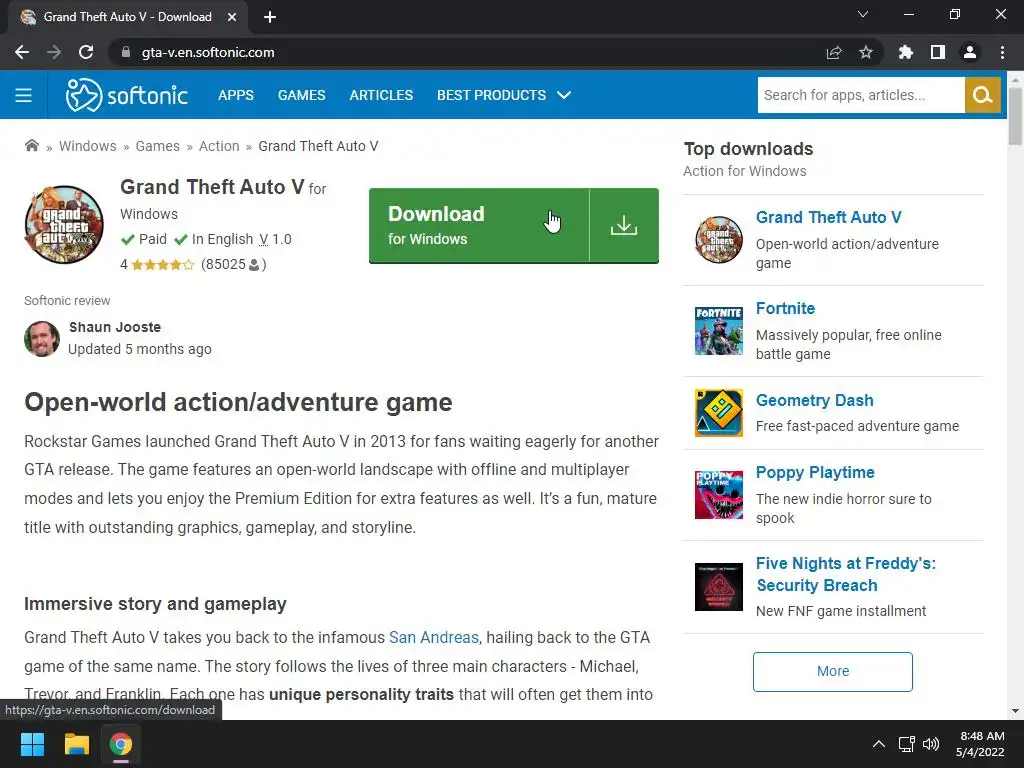The height and width of the screenshot is (768, 1024).
Task: Select the Grand Theft Auto V browser tab
Action: click(x=128, y=17)
